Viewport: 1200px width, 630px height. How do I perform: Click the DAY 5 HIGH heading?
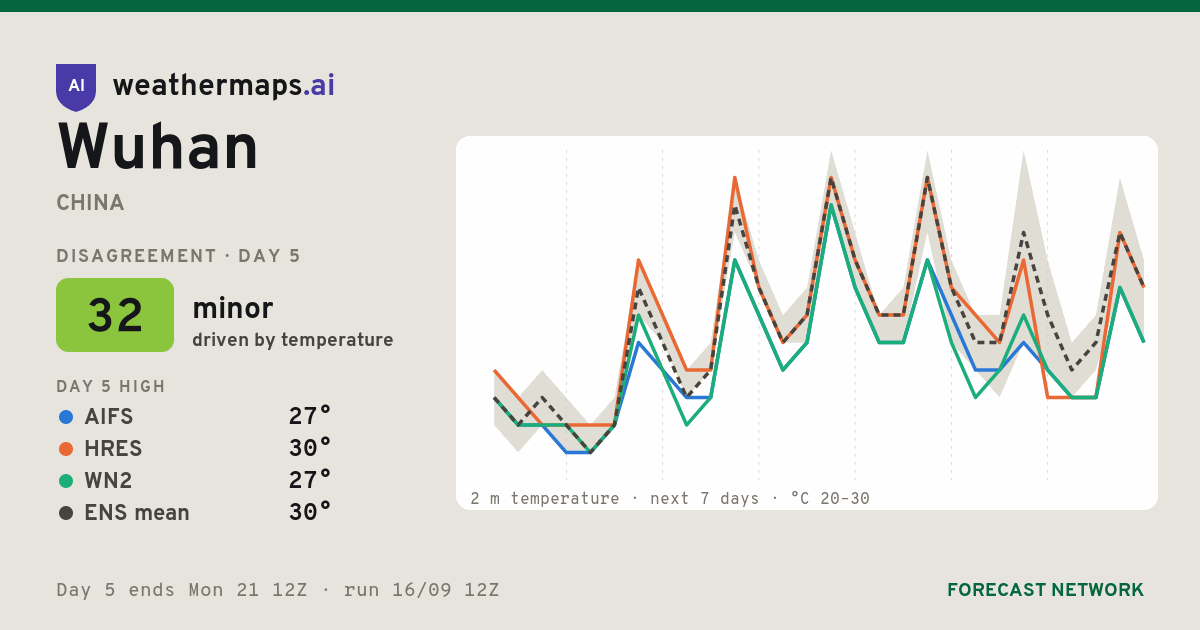click(x=111, y=386)
